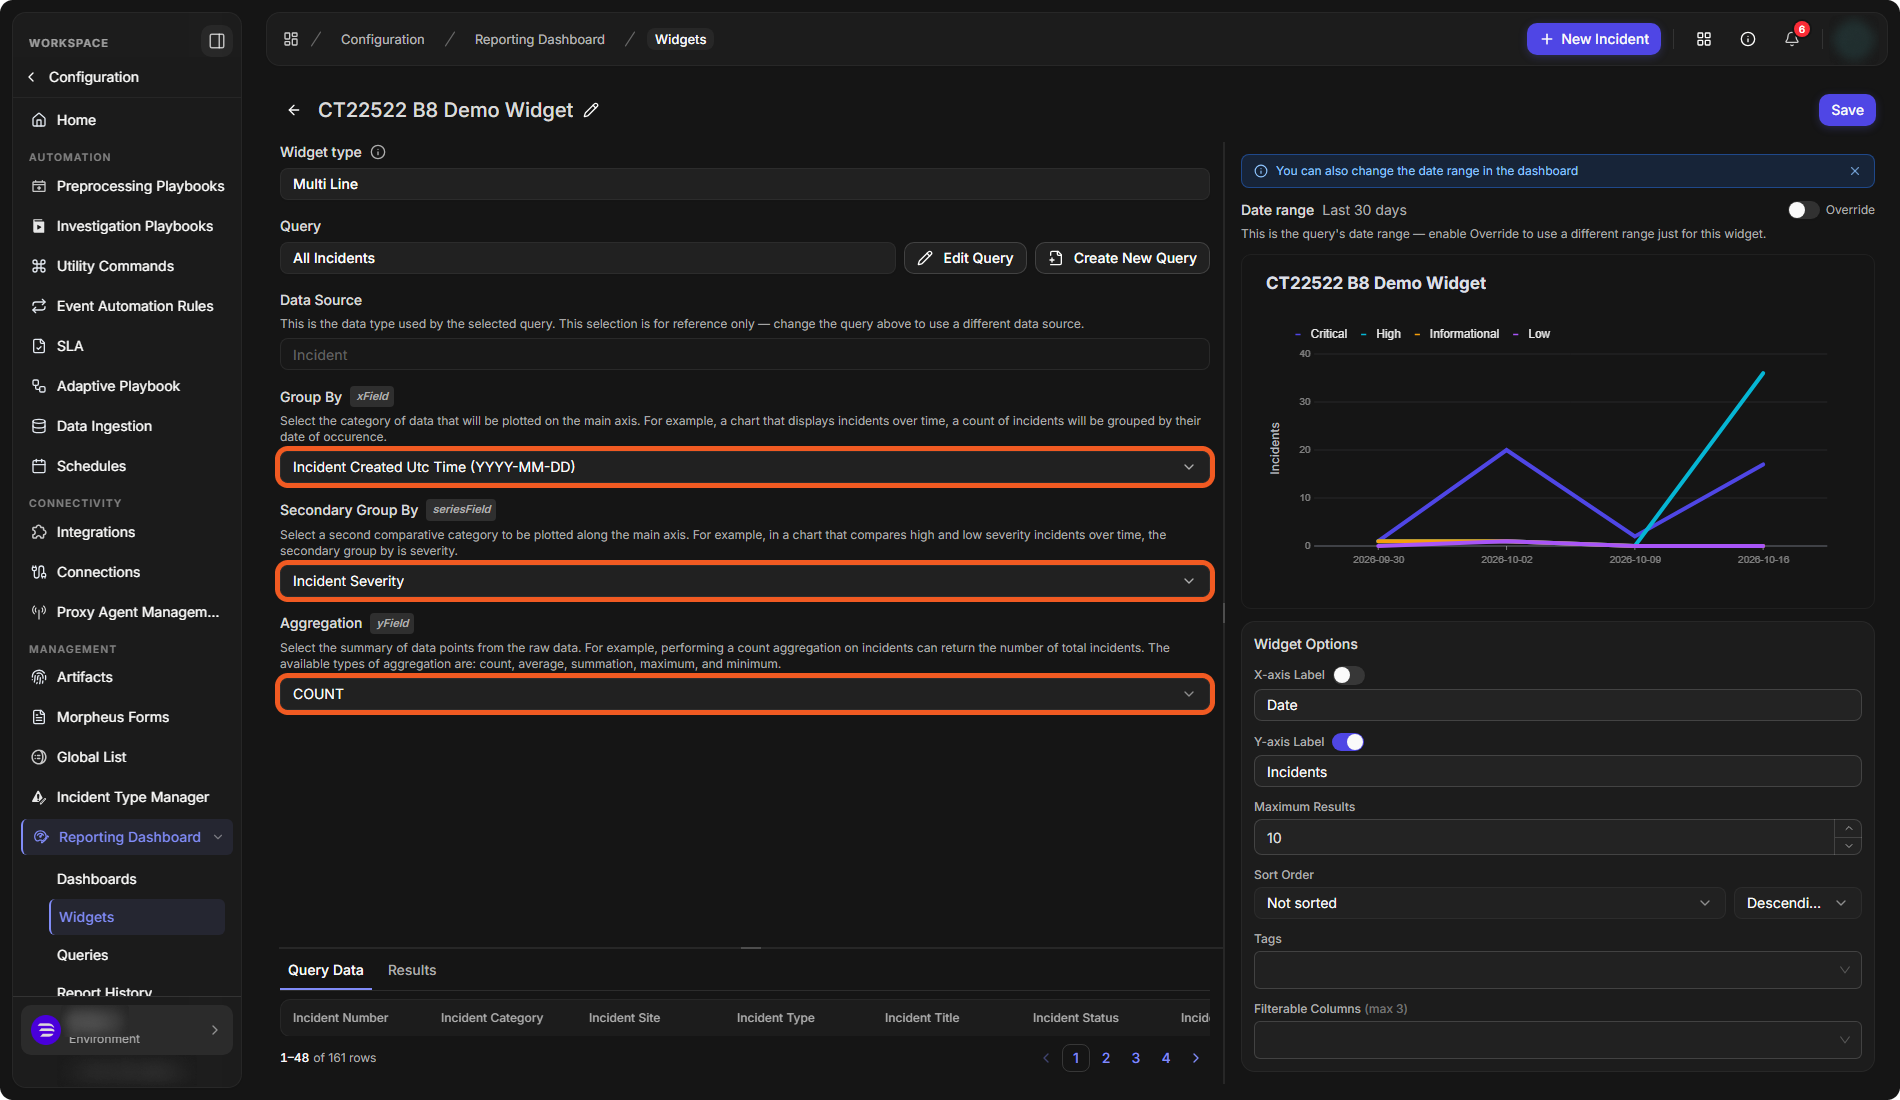
Task: Expand the Filterable Columns dropdown
Action: 1557,1040
